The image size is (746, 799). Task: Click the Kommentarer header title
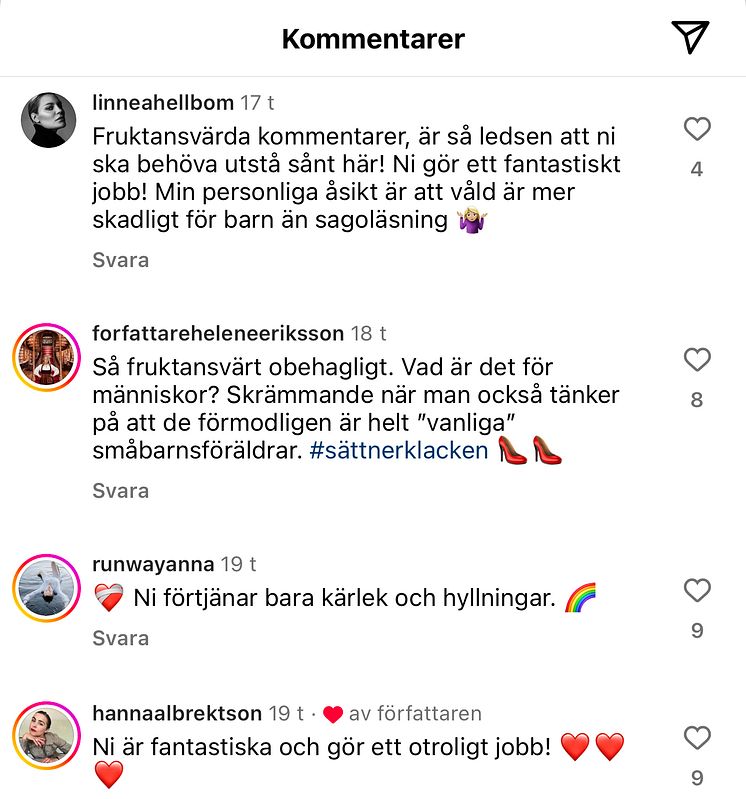373,39
